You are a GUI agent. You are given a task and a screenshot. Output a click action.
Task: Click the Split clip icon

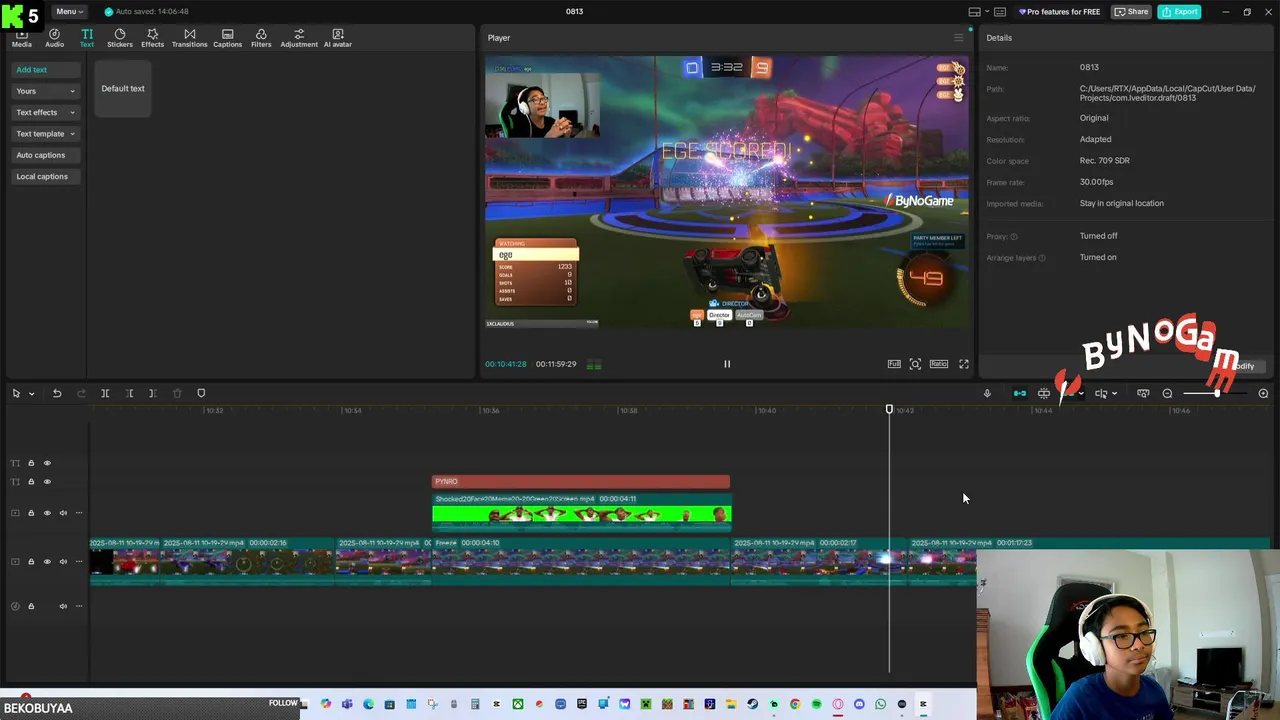click(x=105, y=393)
